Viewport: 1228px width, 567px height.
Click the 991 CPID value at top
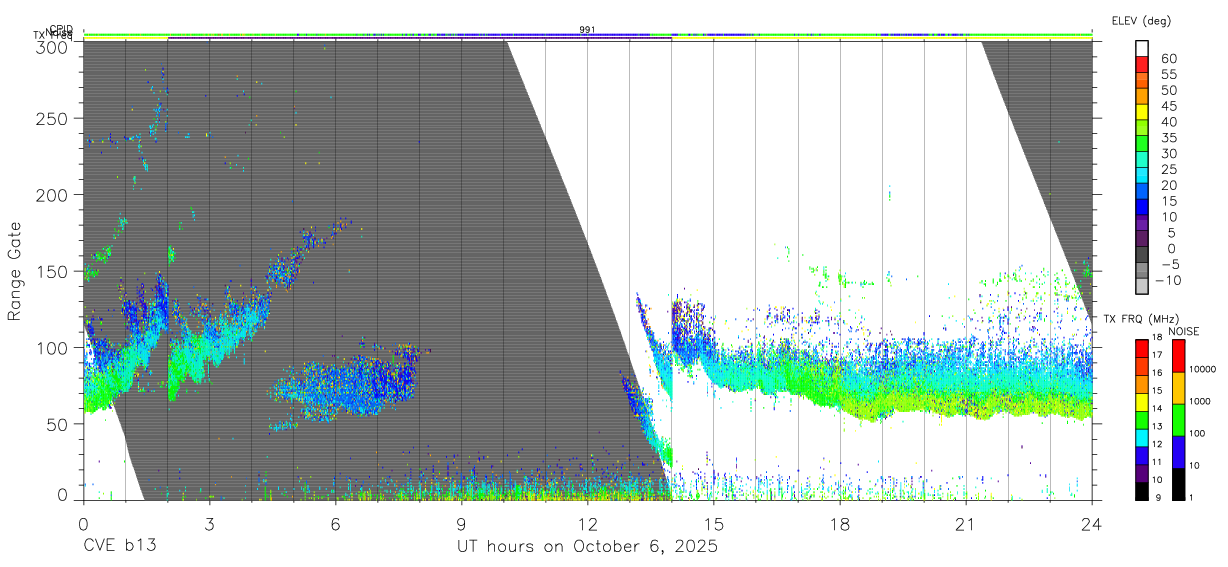pos(587,30)
